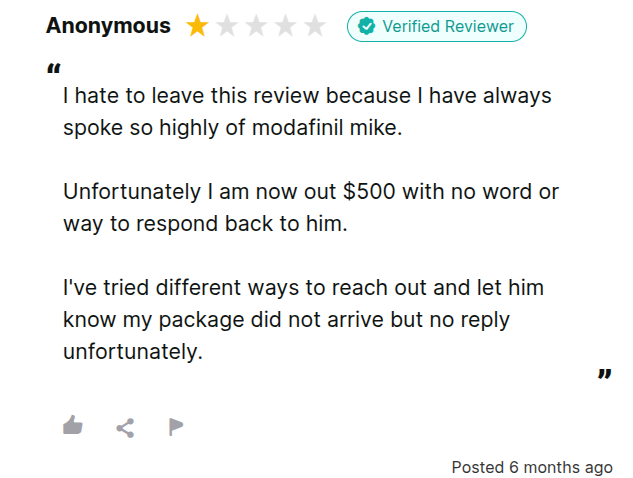Click the words "modafinil mike" in the review

(332, 130)
